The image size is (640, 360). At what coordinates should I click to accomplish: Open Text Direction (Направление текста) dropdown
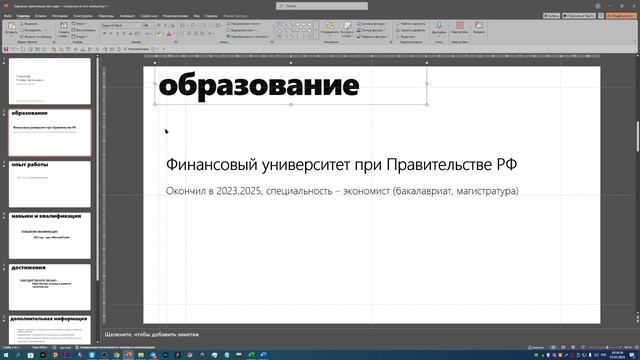click(x=244, y=24)
